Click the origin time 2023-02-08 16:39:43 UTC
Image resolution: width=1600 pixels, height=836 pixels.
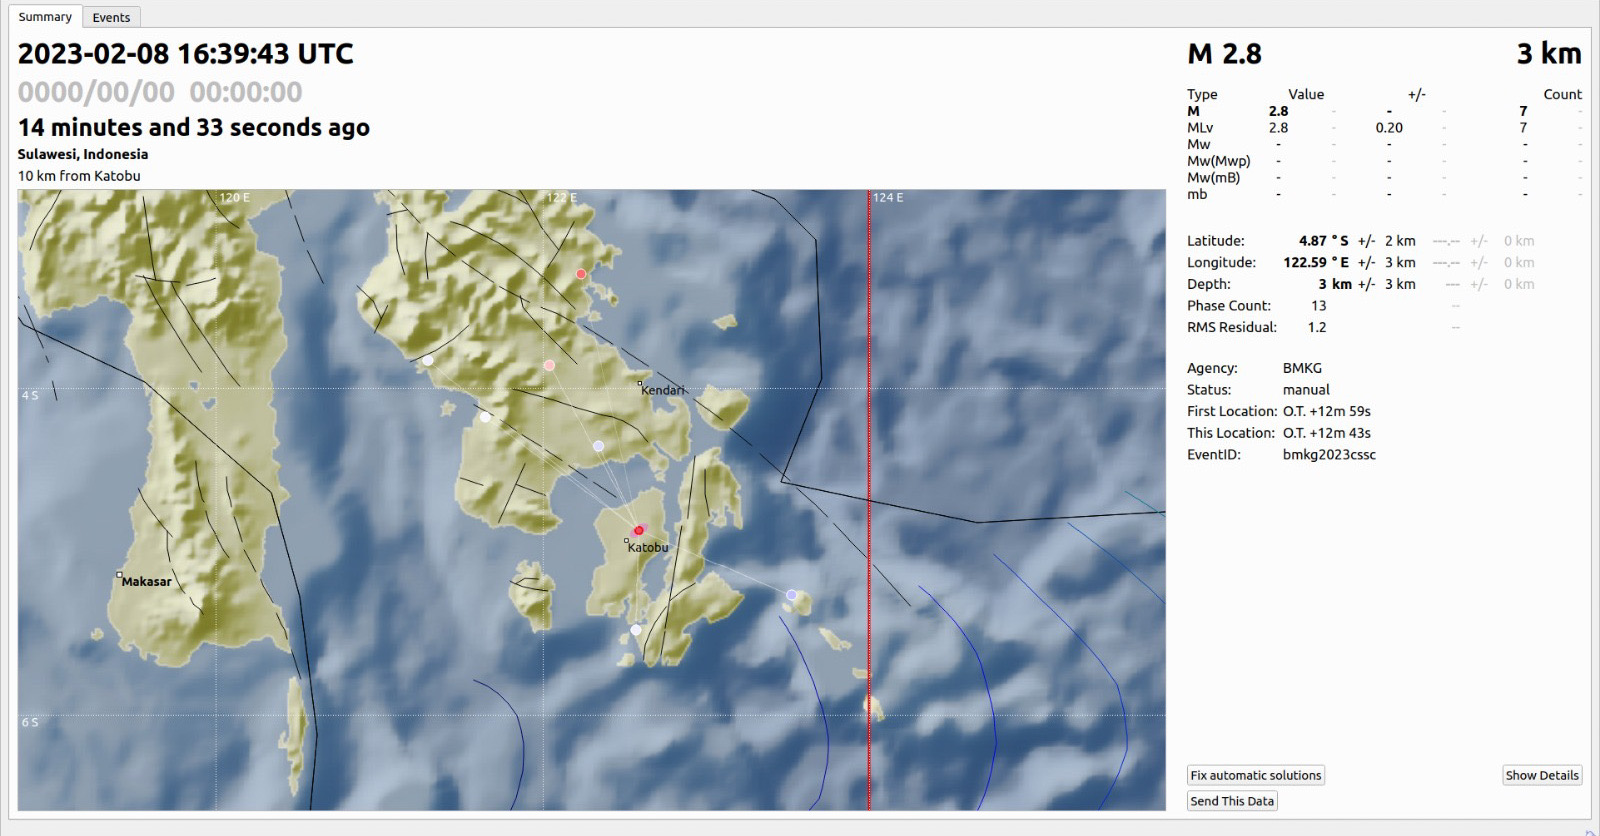click(x=186, y=54)
